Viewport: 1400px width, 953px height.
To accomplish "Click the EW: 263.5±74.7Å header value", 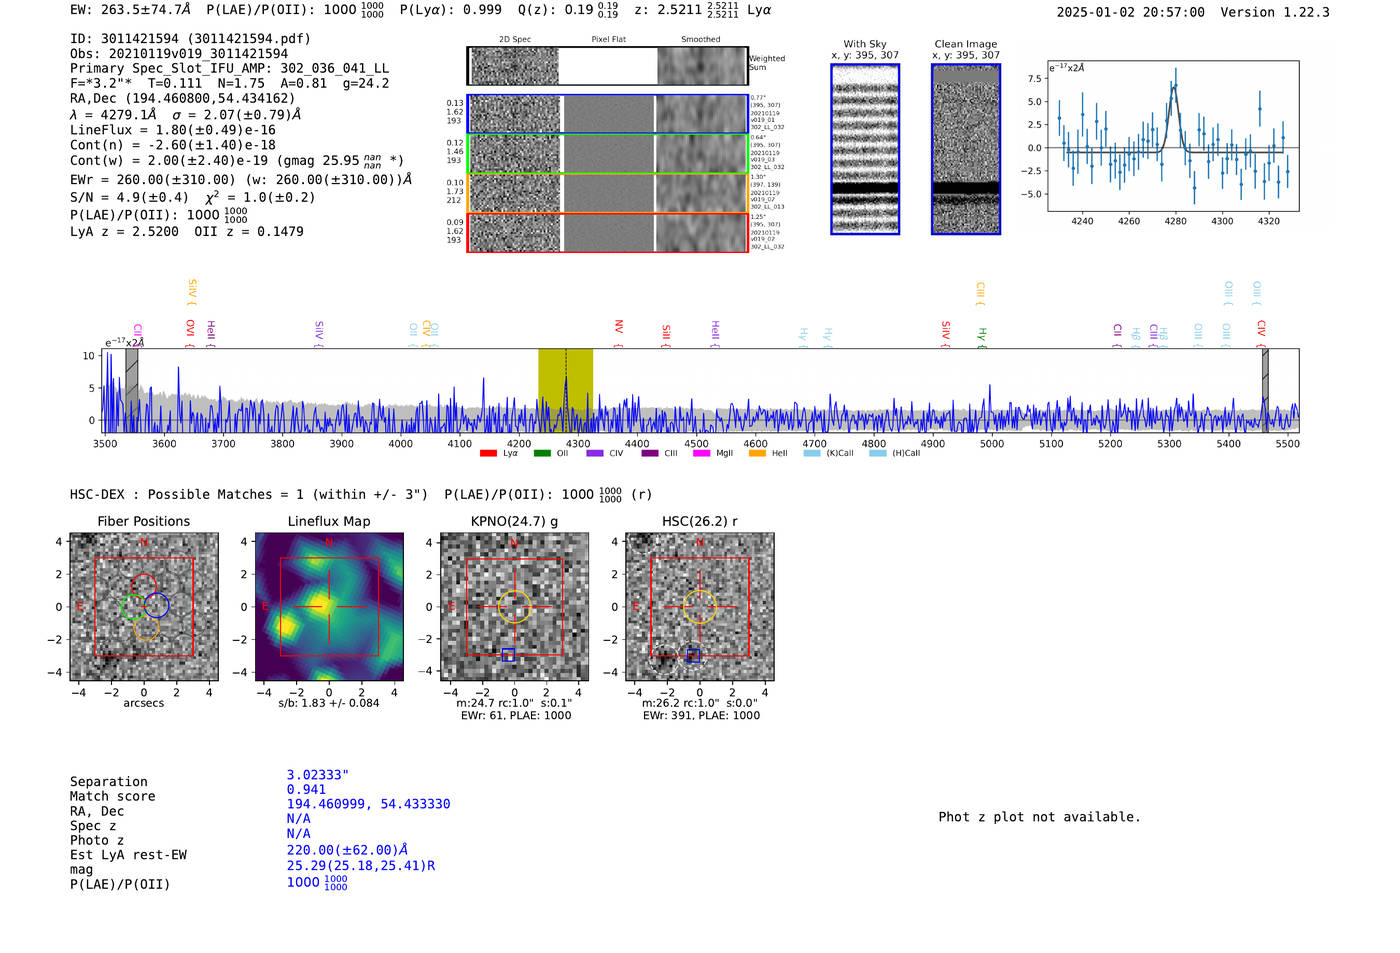I will 130,10.
